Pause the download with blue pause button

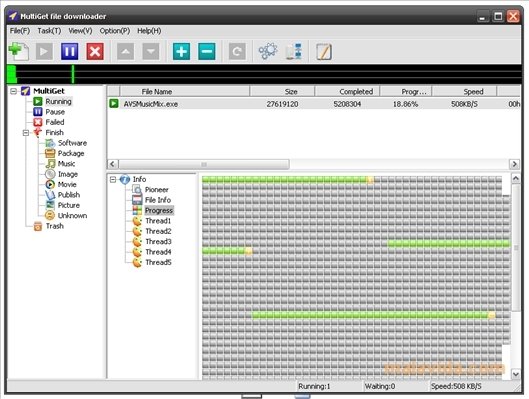point(69,52)
